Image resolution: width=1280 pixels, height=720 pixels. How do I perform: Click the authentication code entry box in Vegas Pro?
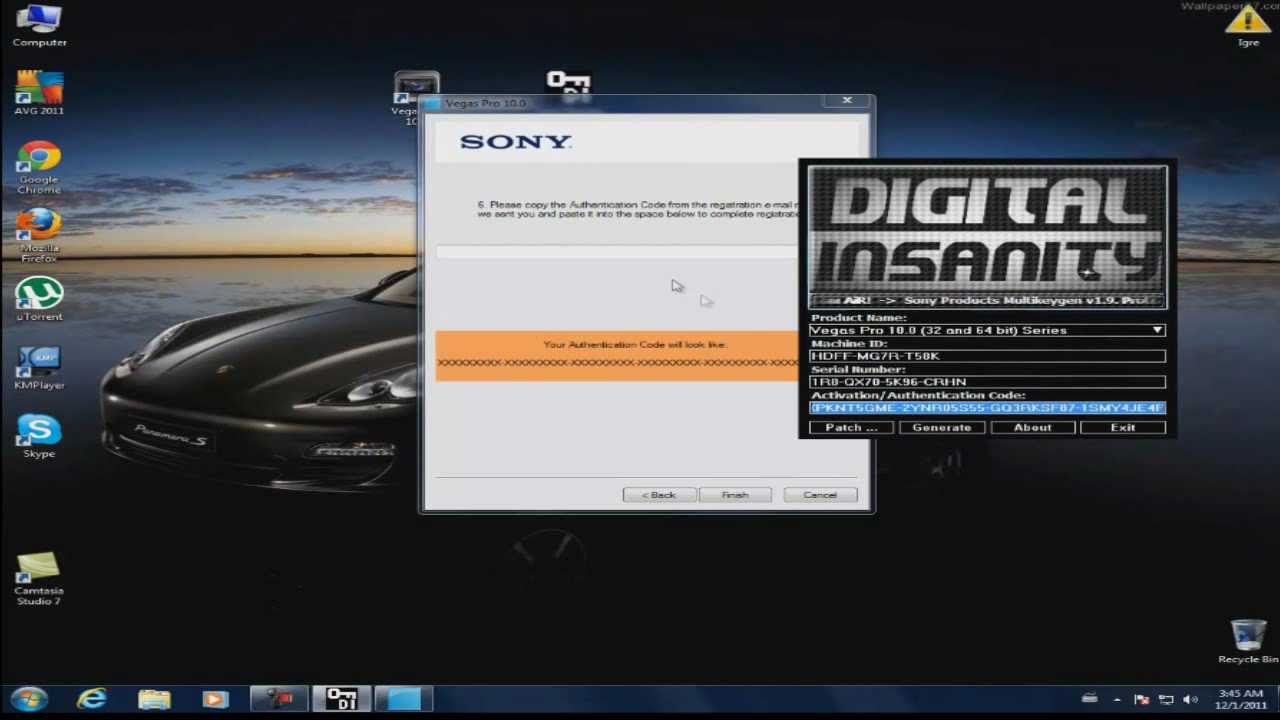point(616,252)
